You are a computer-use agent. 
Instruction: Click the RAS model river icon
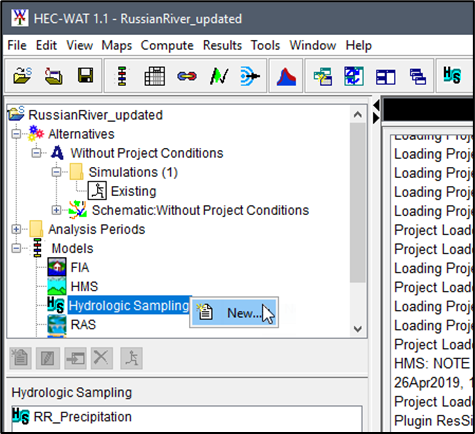point(57,324)
